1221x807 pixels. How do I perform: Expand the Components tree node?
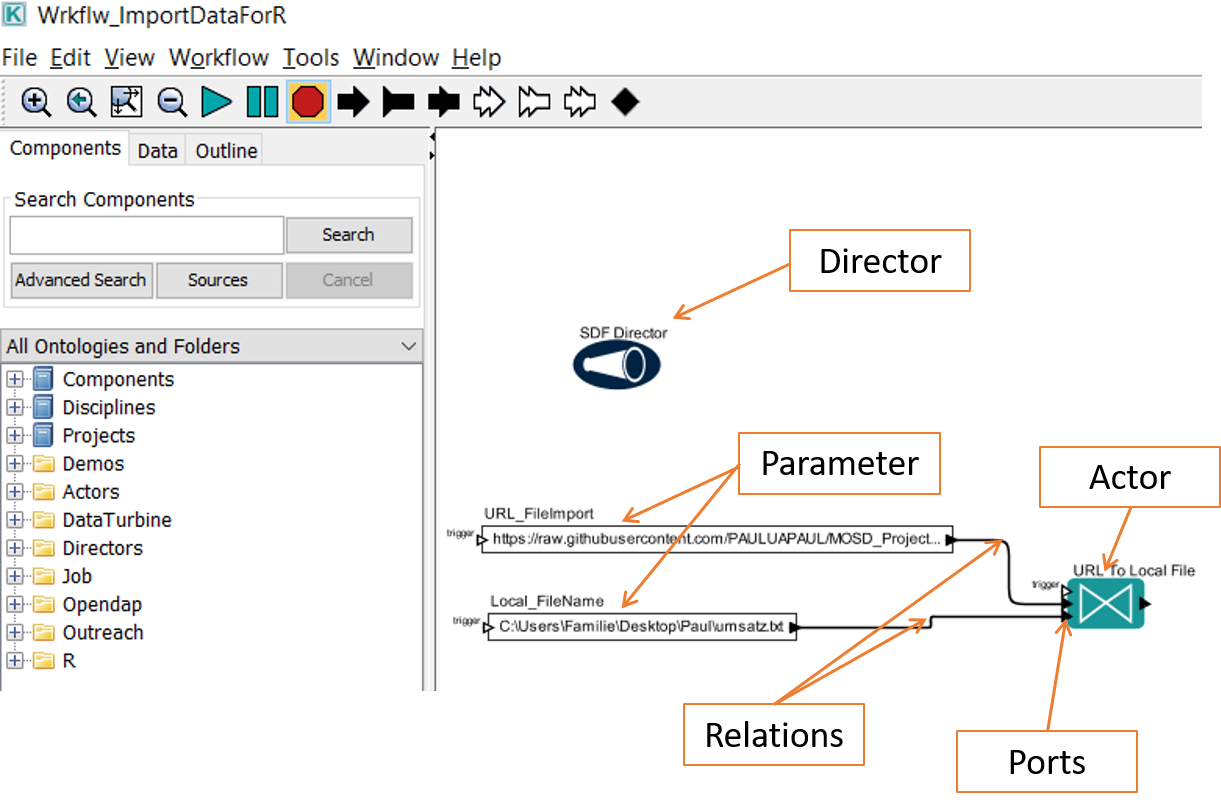[x=15, y=379]
